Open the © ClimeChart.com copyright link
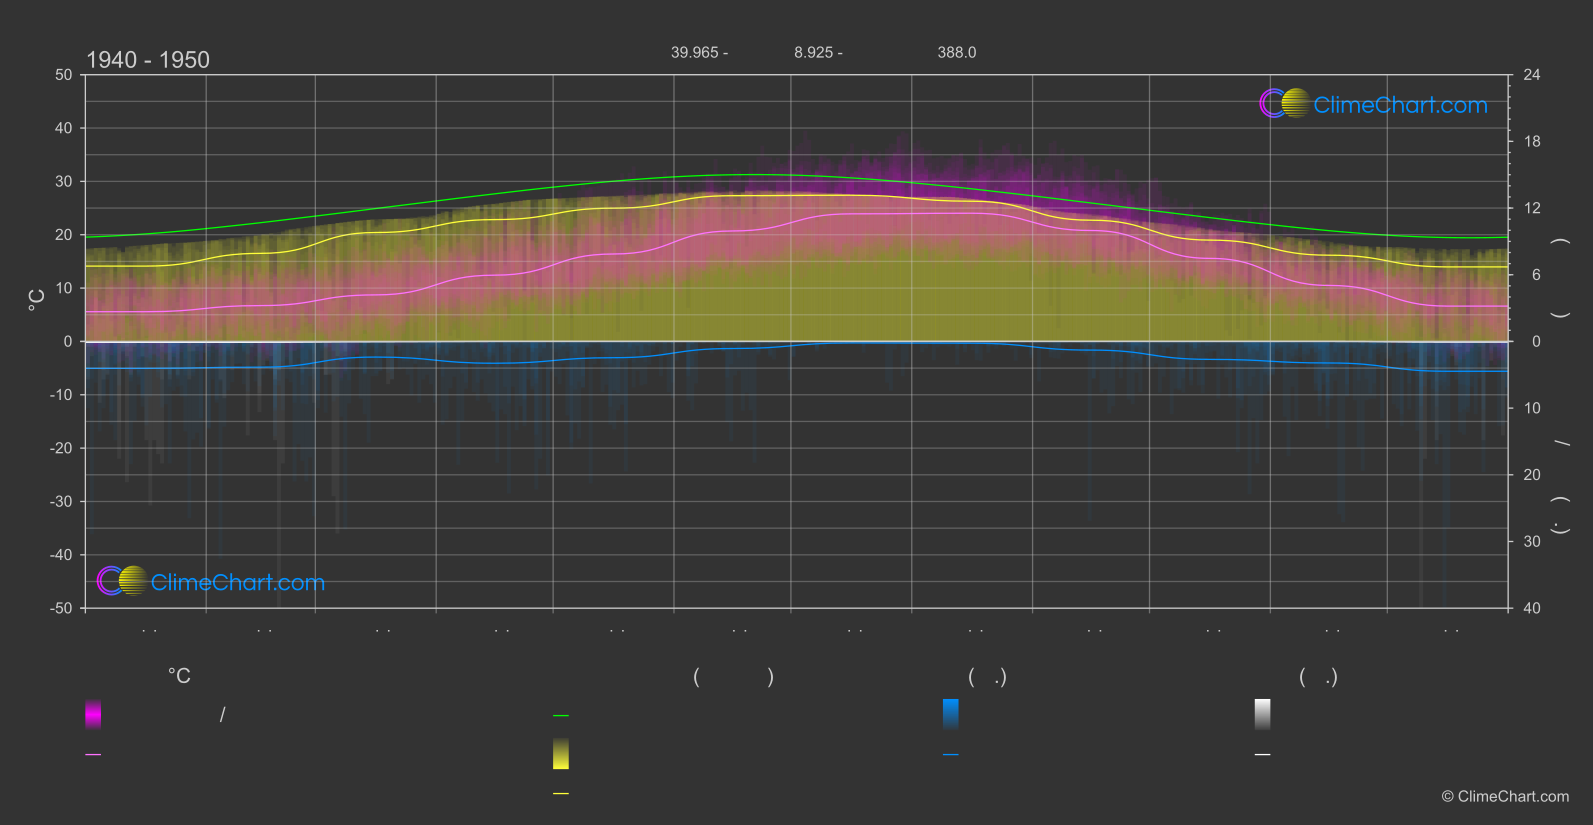The image size is (1593, 825). click(x=1505, y=797)
